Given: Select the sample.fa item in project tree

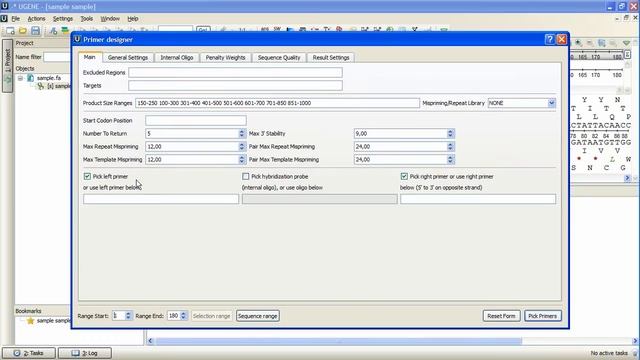Looking at the screenshot, I should [x=49, y=78].
